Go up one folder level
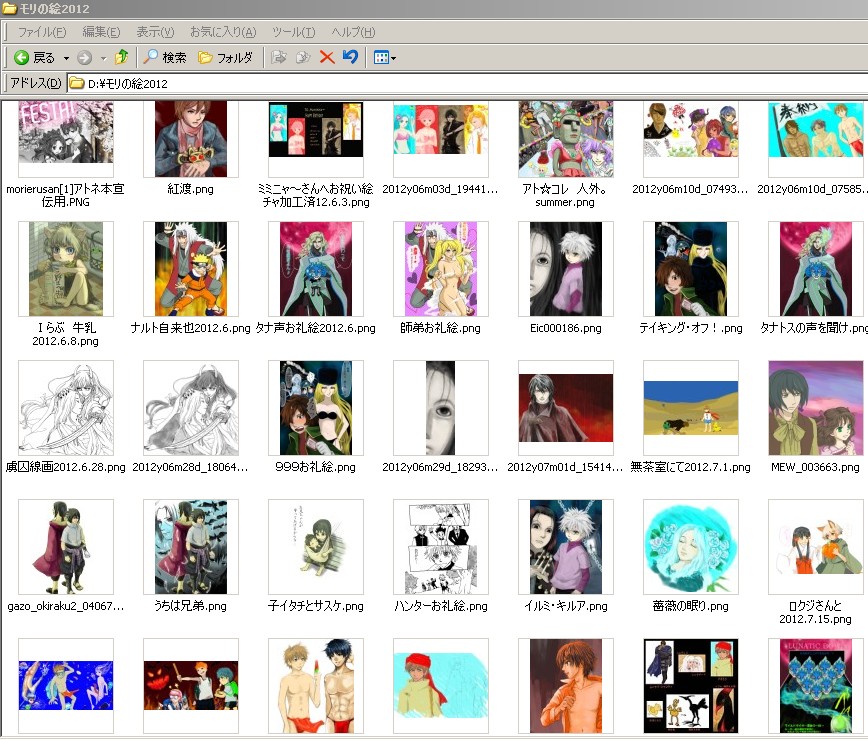This screenshot has height=740, width=868. coord(121,57)
